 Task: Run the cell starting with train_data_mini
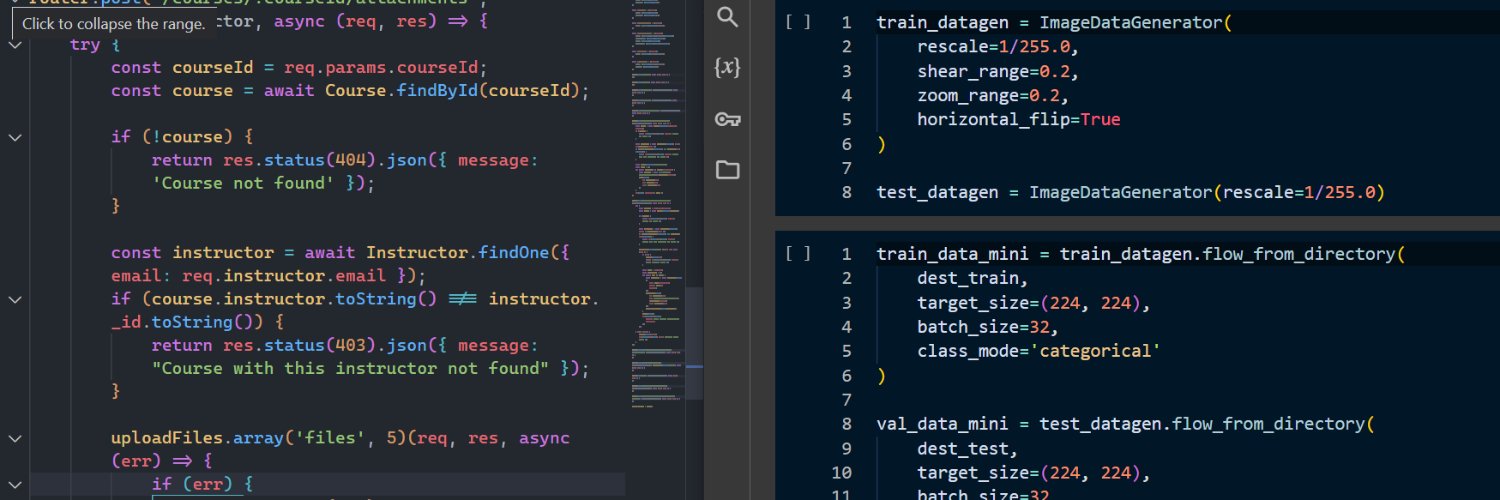pyautogui.click(x=798, y=254)
